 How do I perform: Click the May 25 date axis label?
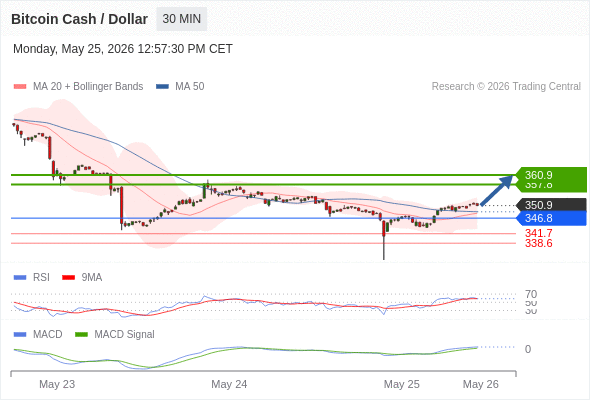click(x=401, y=384)
